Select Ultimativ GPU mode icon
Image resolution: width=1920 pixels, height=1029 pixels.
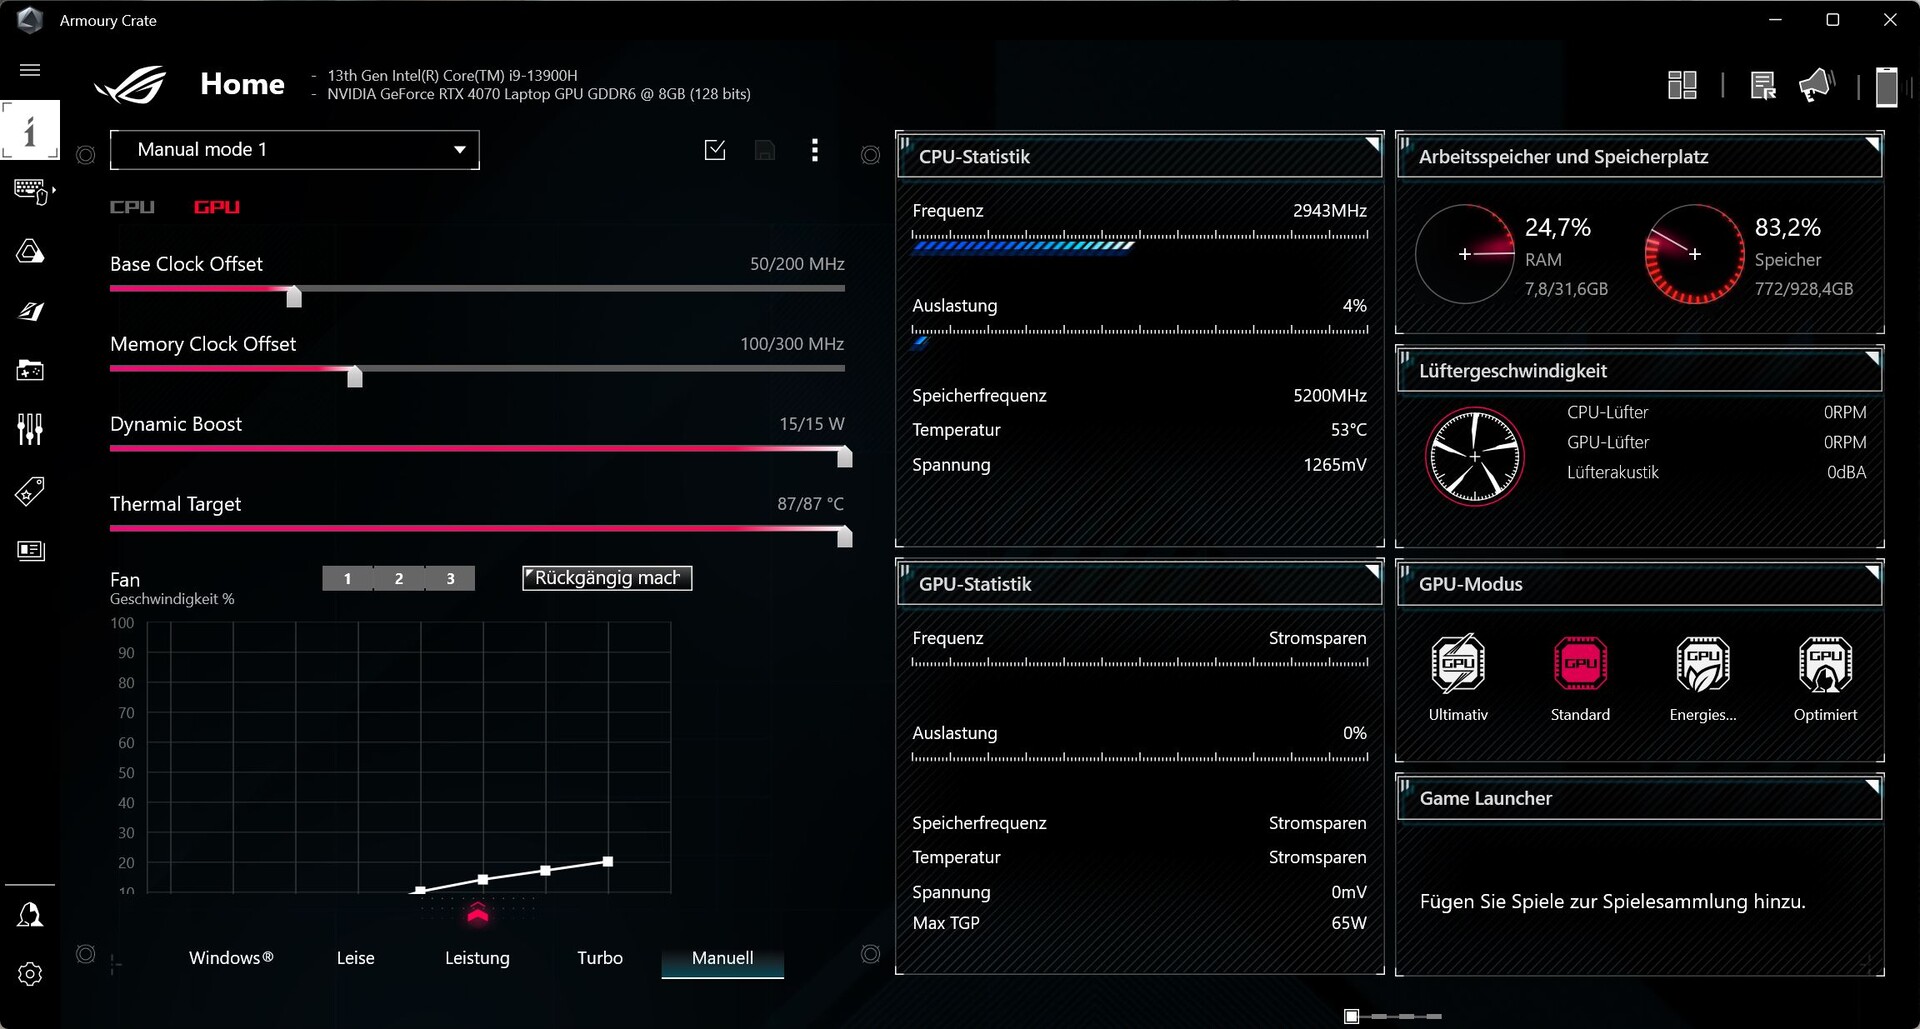(x=1458, y=663)
